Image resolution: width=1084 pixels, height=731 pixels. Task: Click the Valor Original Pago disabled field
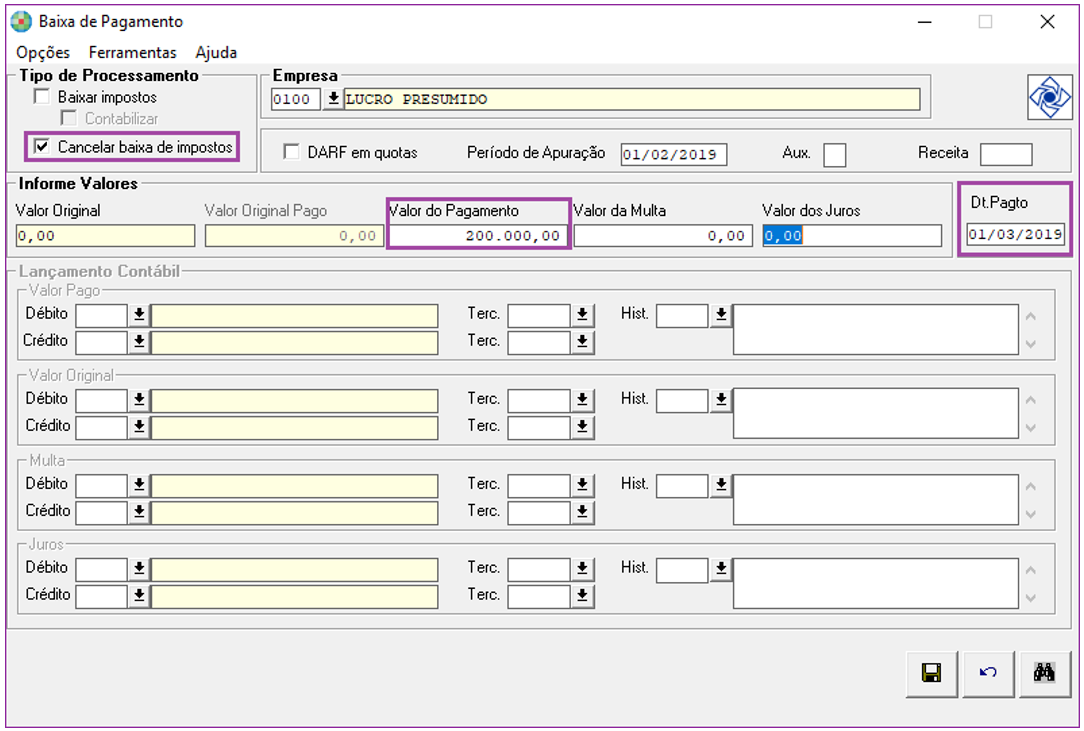[294, 236]
